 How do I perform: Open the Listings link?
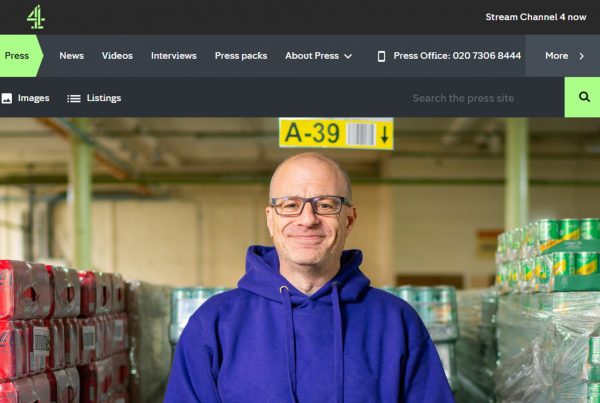tap(104, 98)
